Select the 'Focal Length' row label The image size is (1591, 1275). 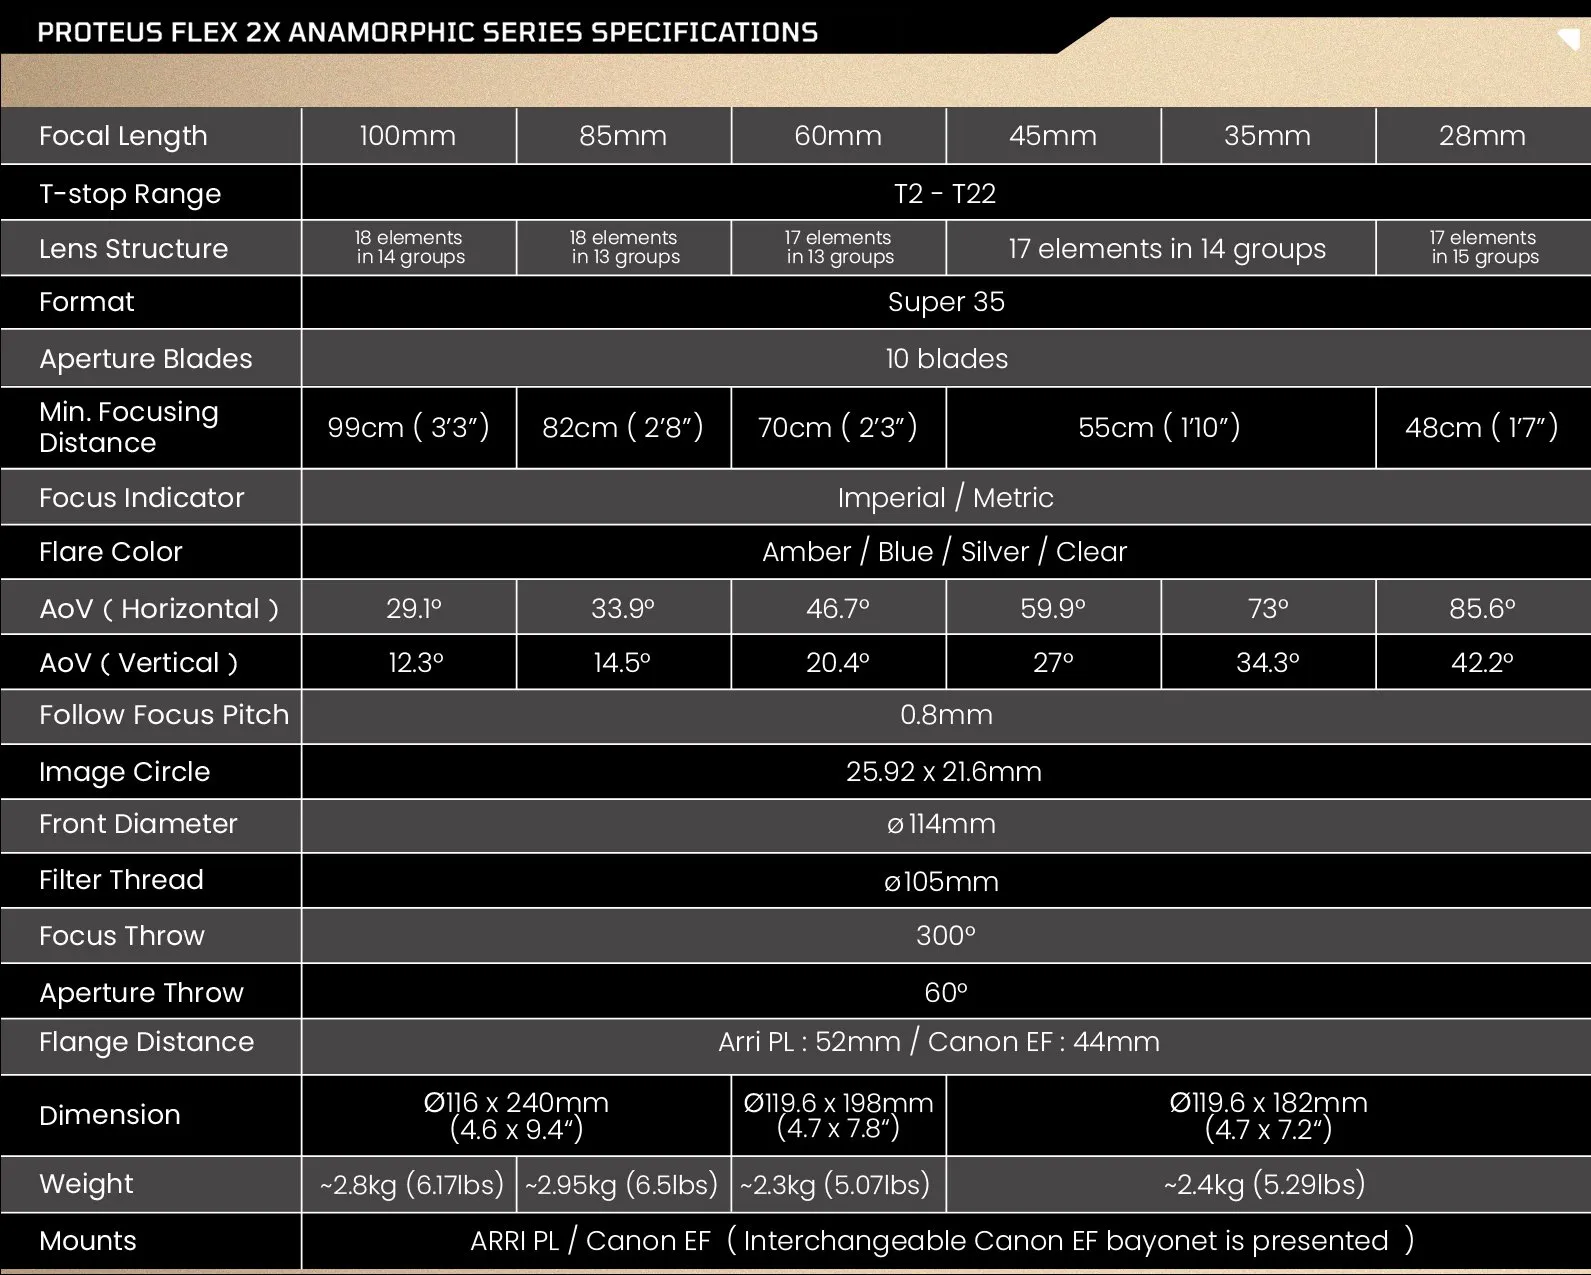coord(123,136)
